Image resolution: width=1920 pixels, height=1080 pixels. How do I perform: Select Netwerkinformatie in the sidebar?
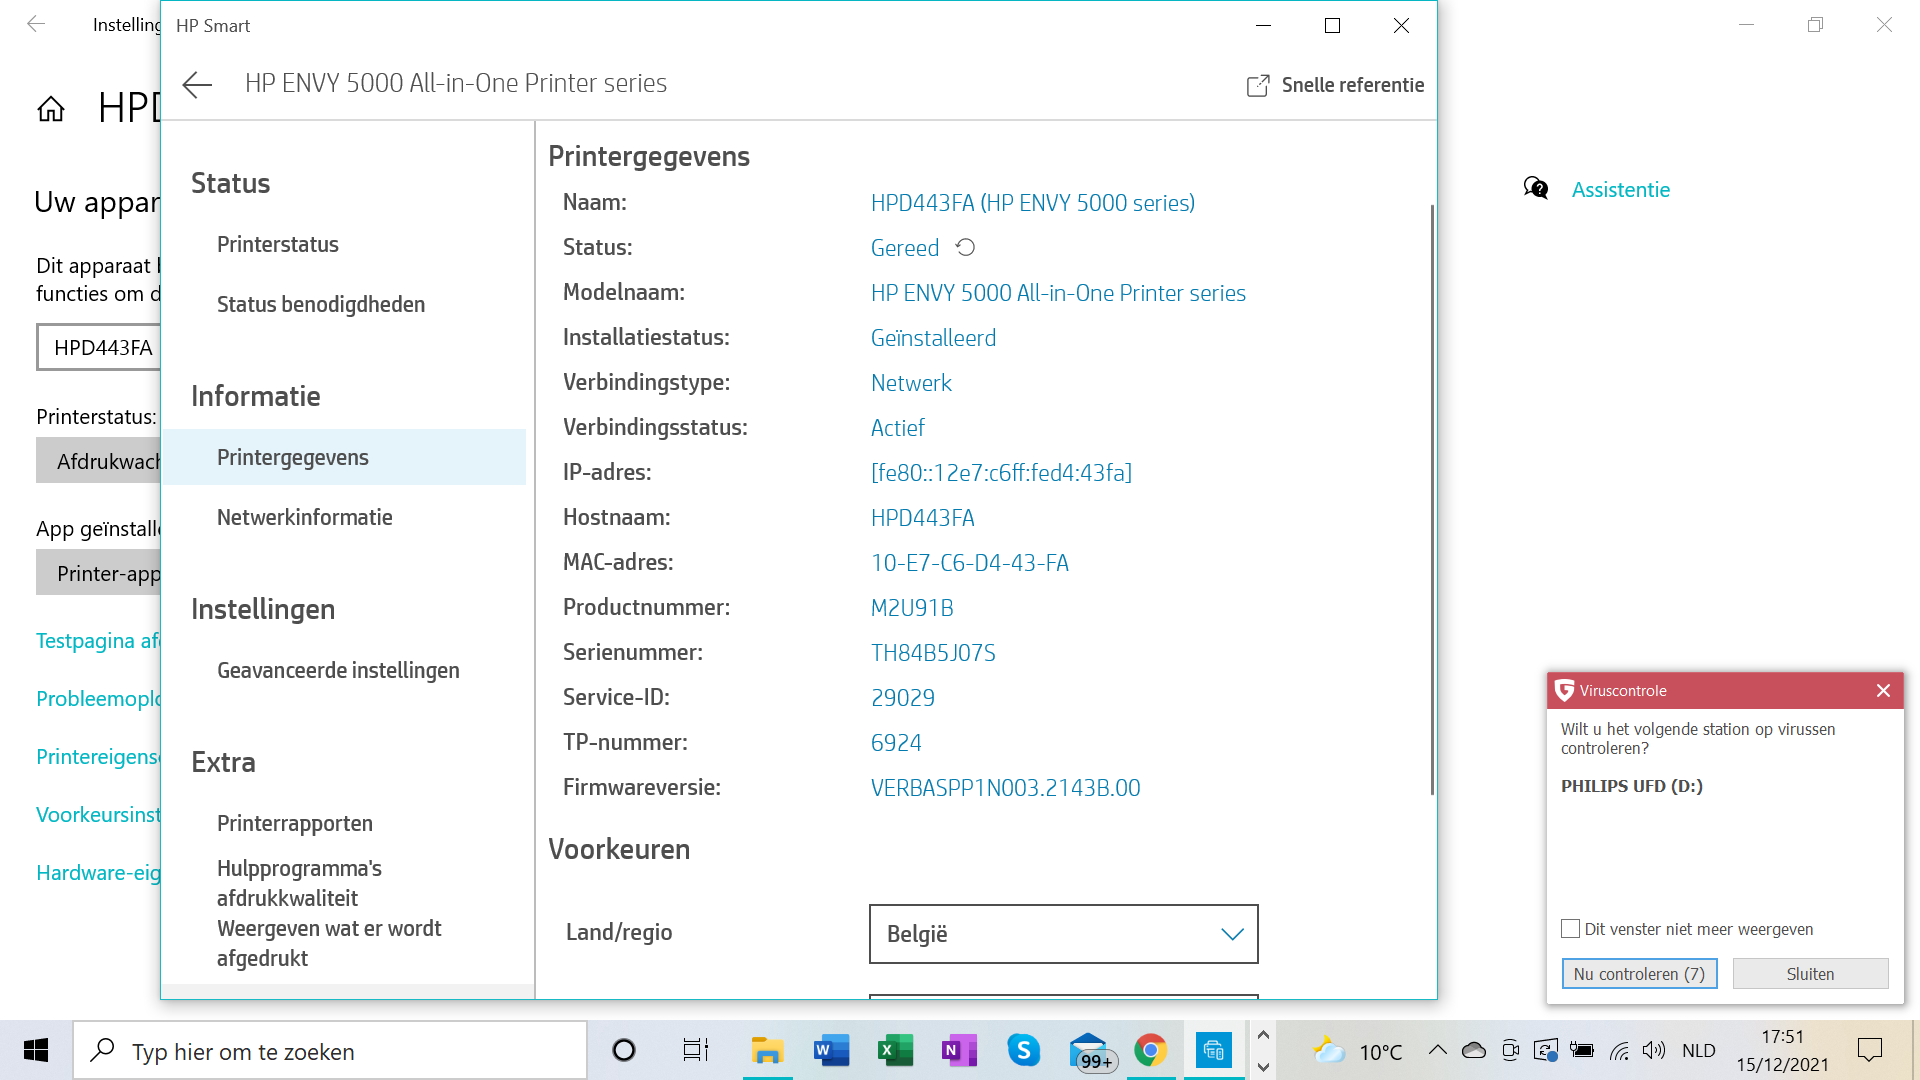click(304, 517)
